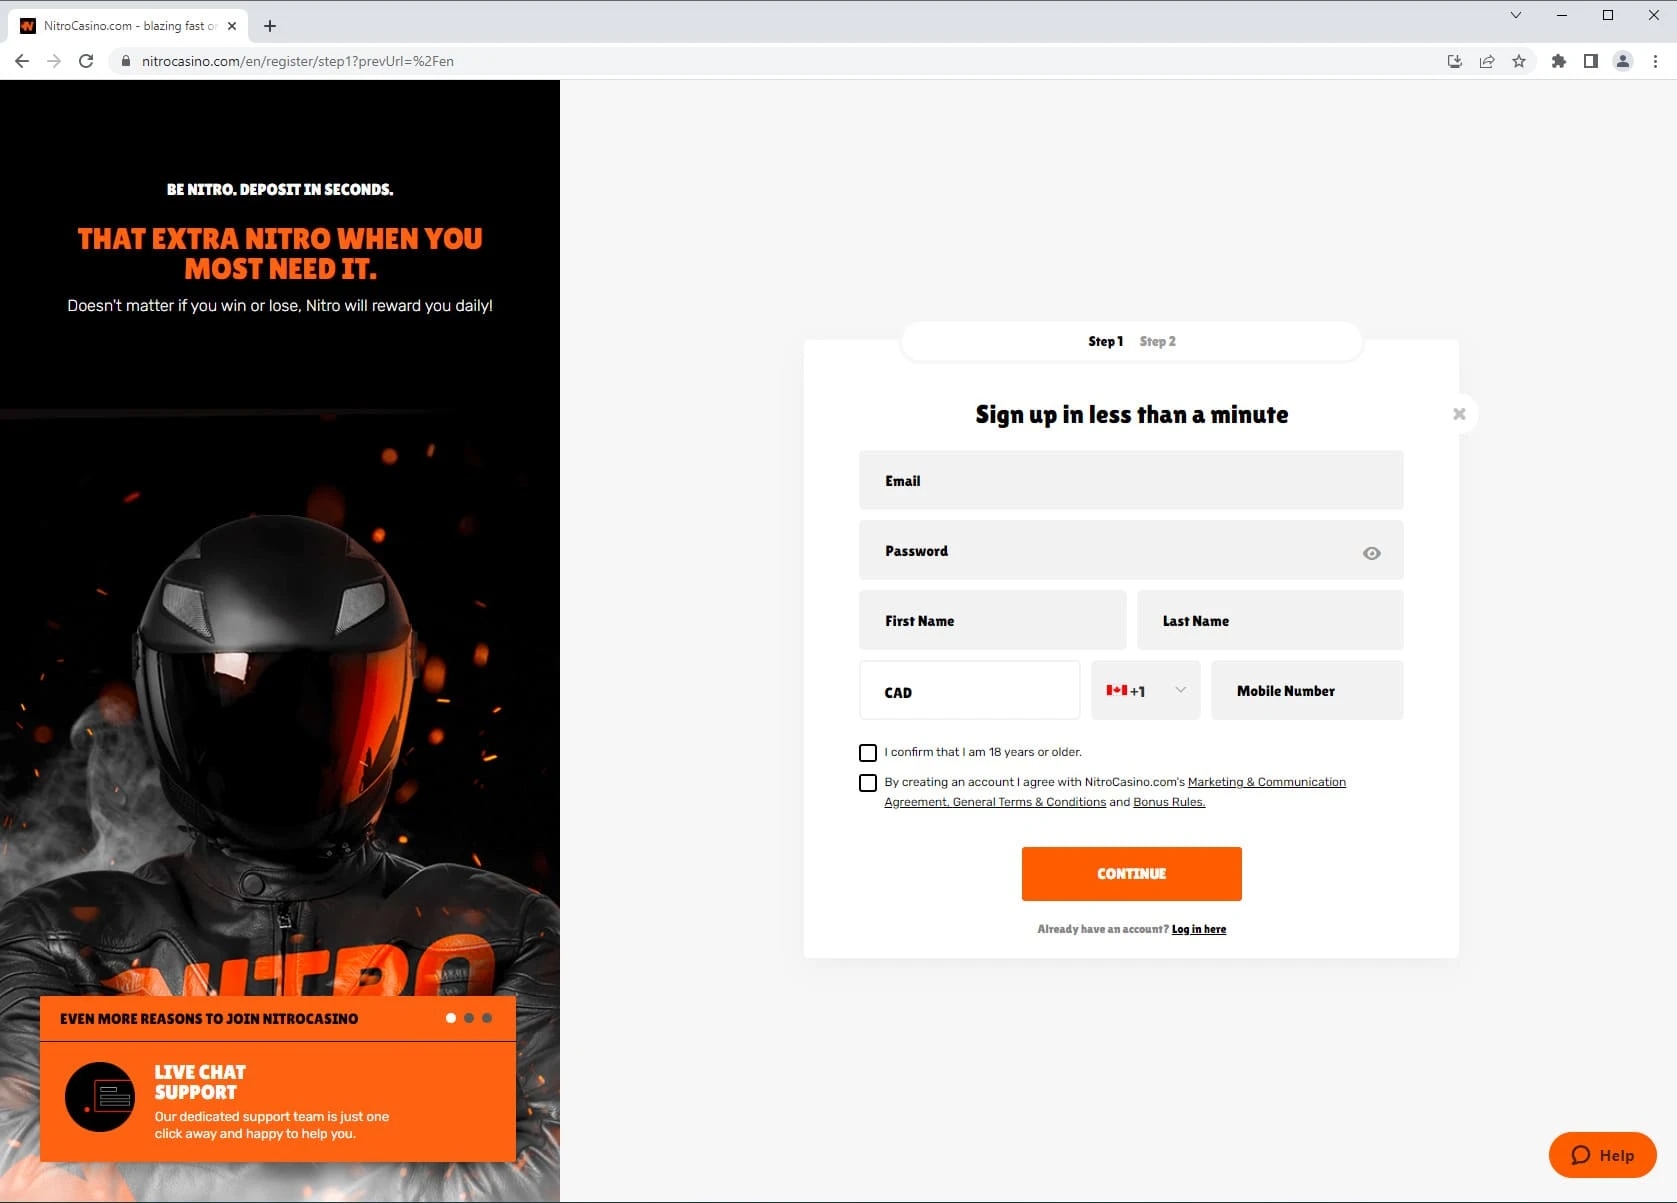
Task: Open the tab search chevron in title bar
Action: [1516, 15]
